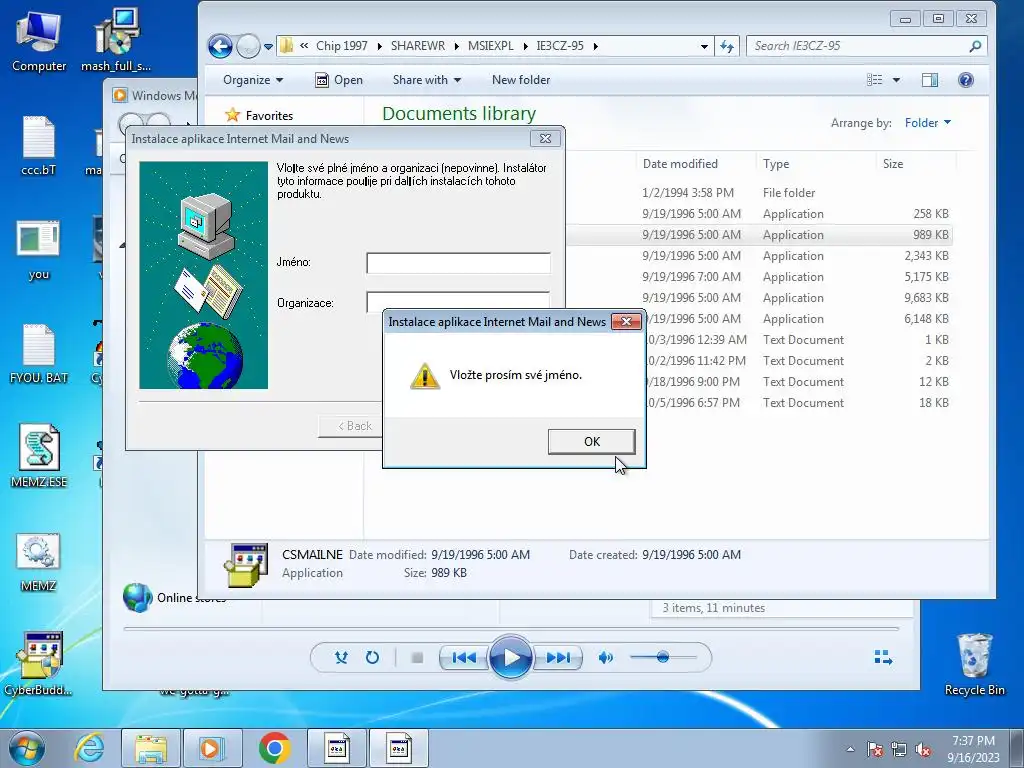
Task: Adjust the Media Player volume slider
Action: coord(663,657)
